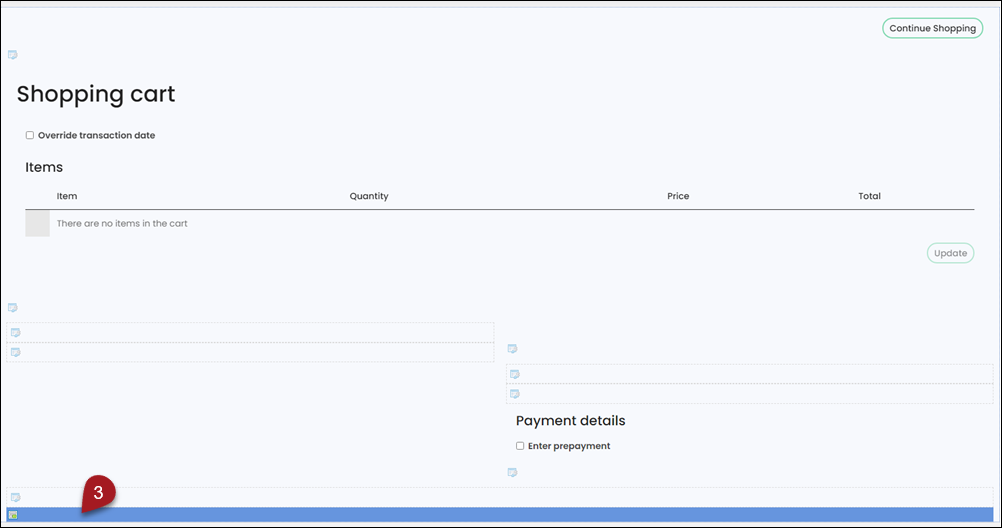The image size is (1002, 528).
Task: Click the Shopping cart heading
Action: [x=96, y=94]
